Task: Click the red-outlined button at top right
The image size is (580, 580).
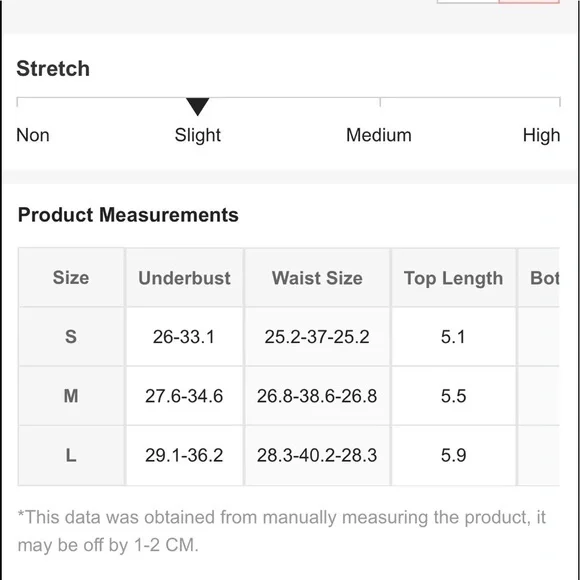Action: tap(529, 1)
